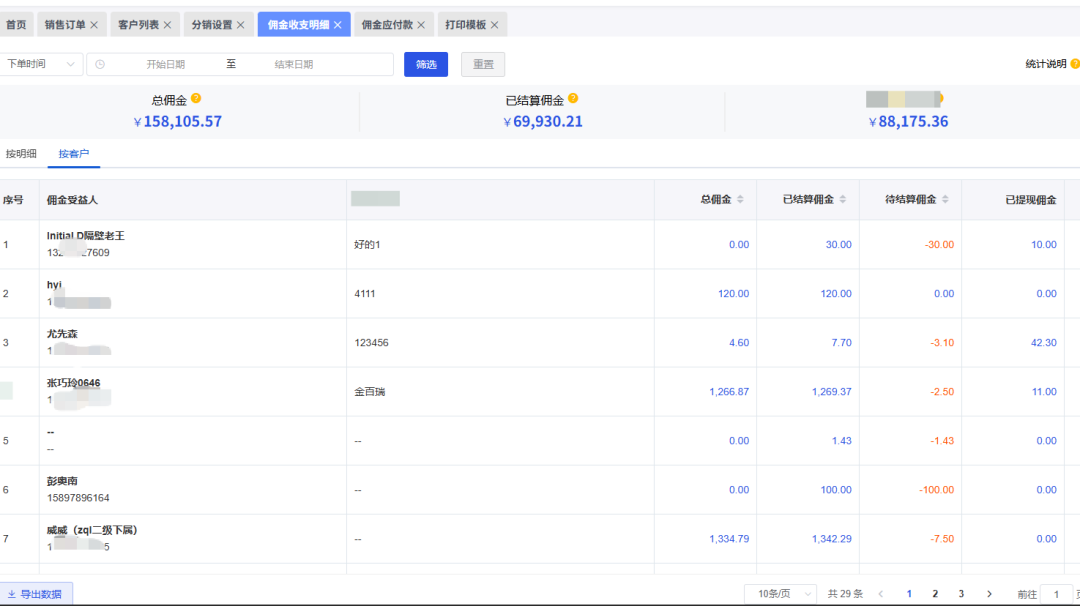
Task: Switch to the 按明细 tab
Action: tap(21, 154)
